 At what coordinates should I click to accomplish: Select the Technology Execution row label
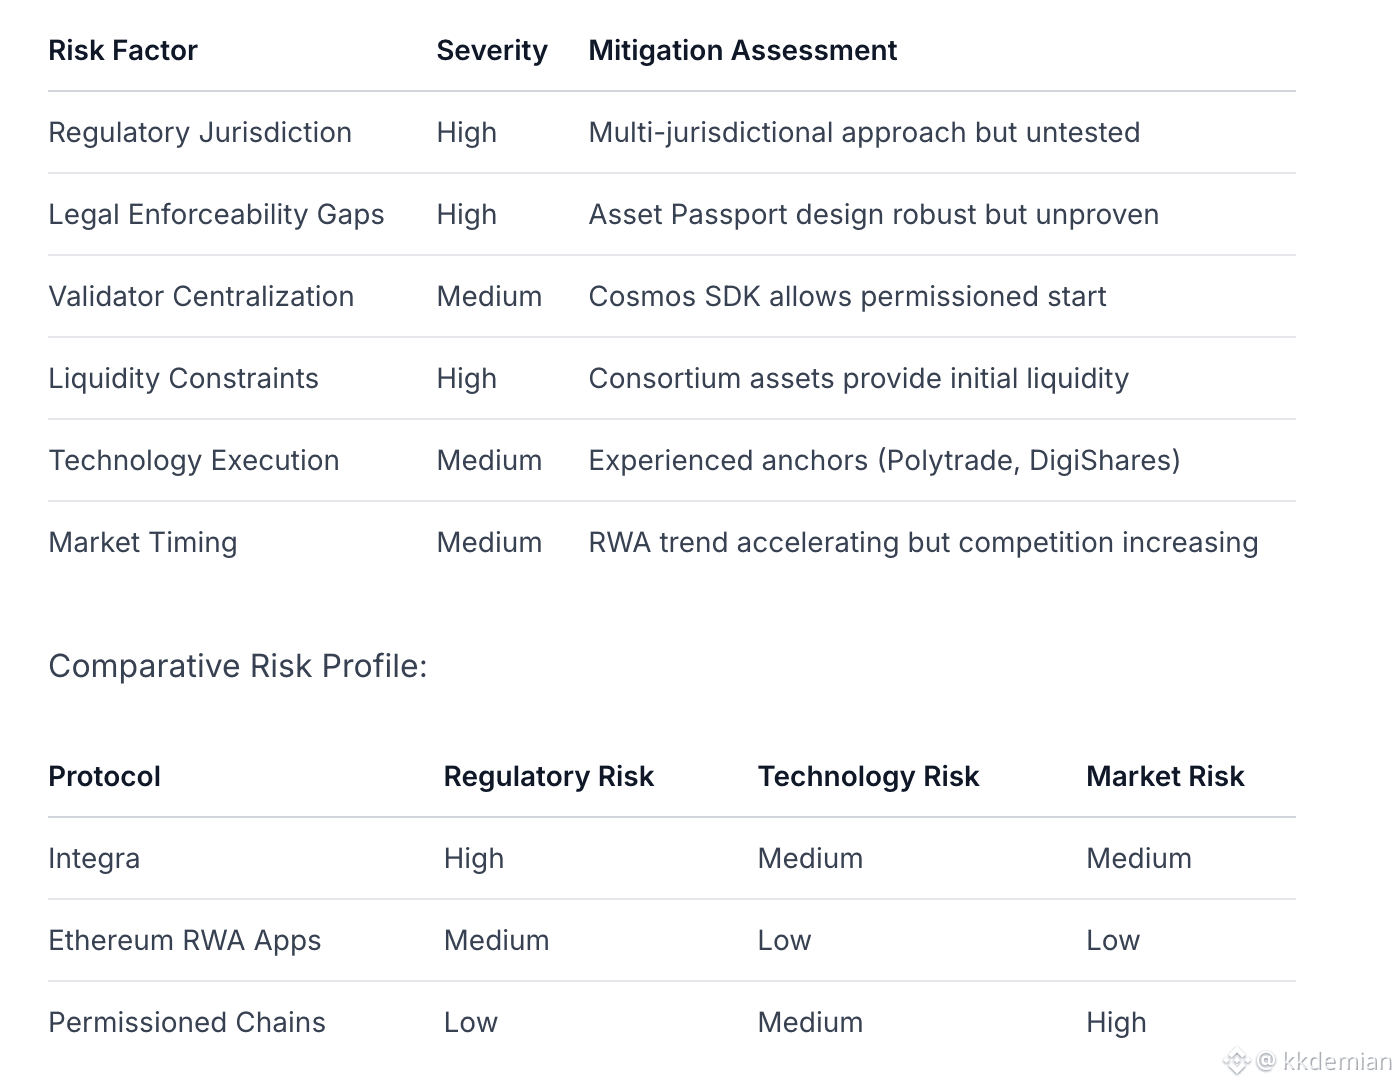coord(194,461)
